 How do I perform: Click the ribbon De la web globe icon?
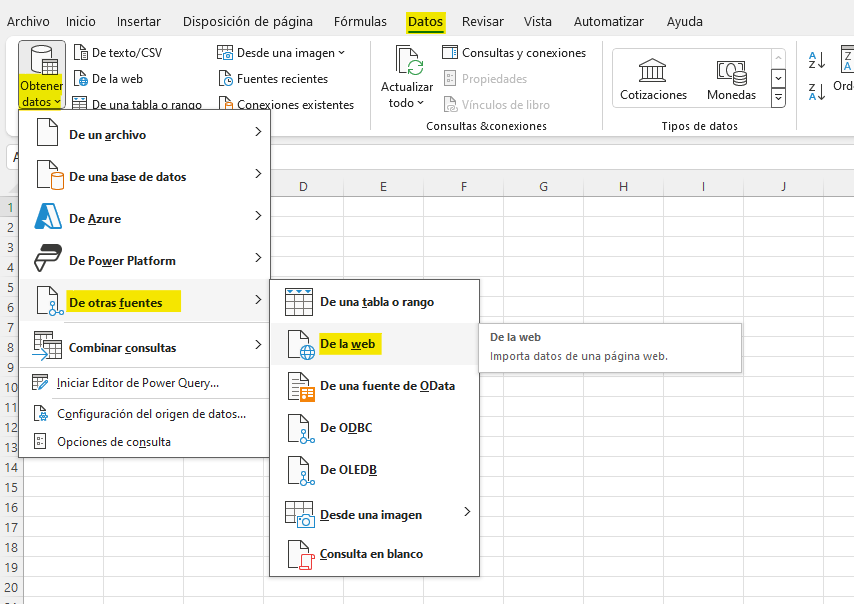(x=81, y=79)
